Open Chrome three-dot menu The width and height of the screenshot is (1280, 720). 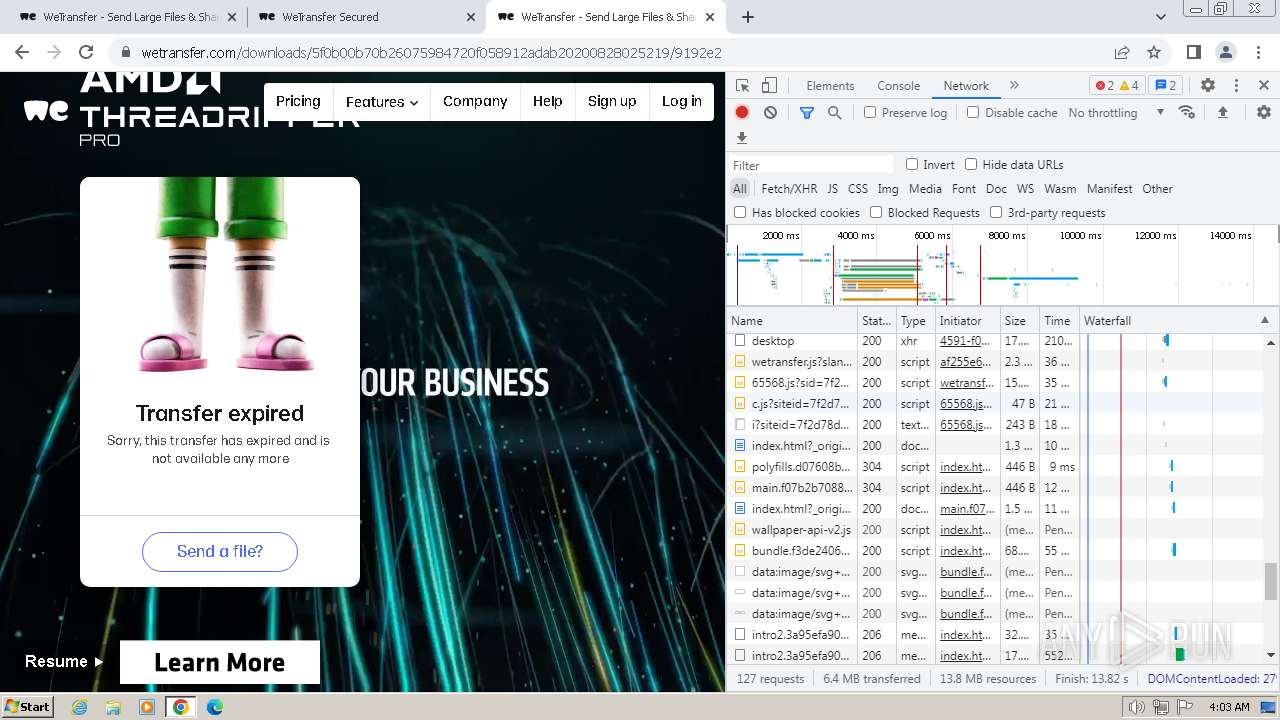click(1258, 52)
